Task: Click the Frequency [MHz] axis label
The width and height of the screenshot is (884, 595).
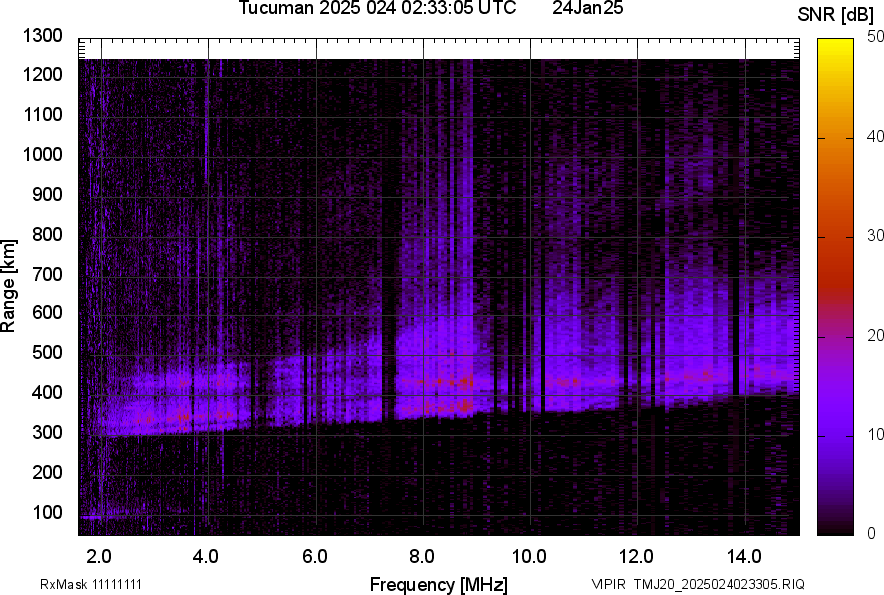Action: [438, 584]
